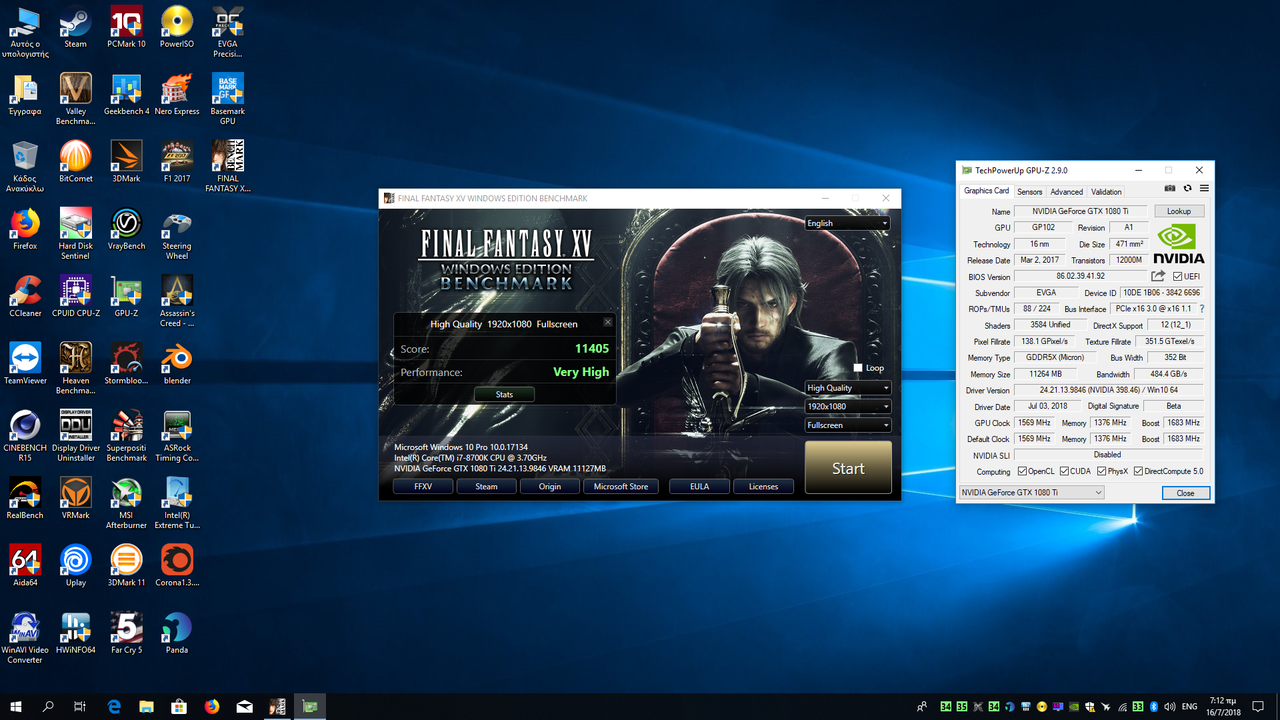Click the Microsoft Store button

coord(621,486)
